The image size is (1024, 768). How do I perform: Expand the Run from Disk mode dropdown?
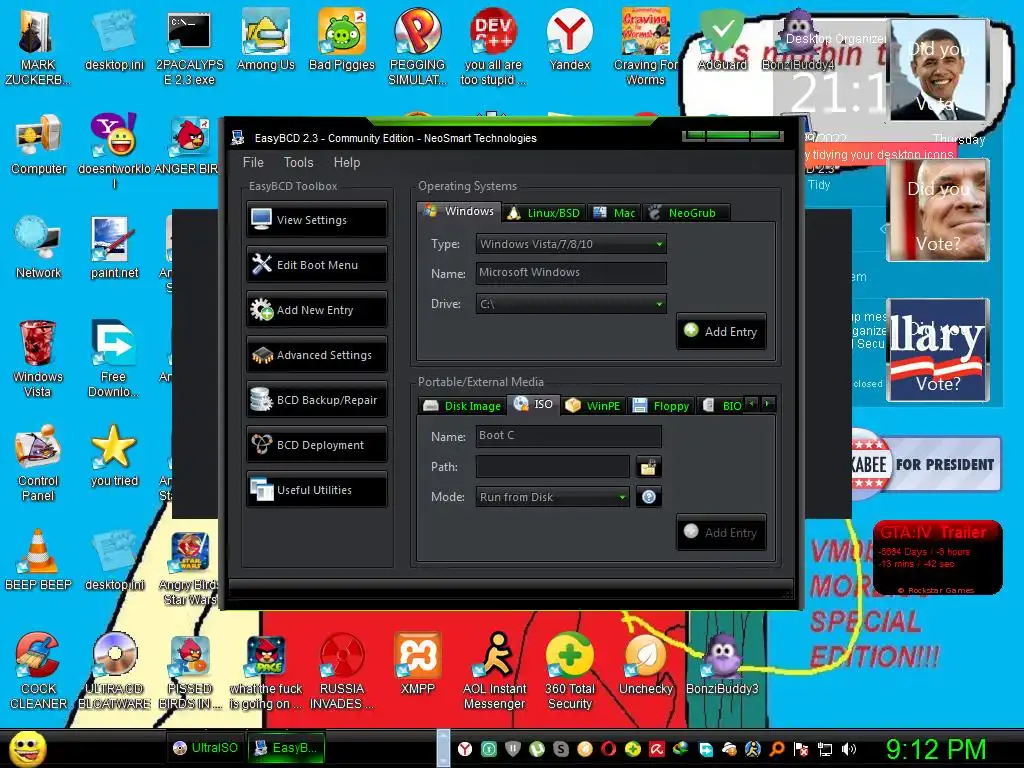pos(552,497)
